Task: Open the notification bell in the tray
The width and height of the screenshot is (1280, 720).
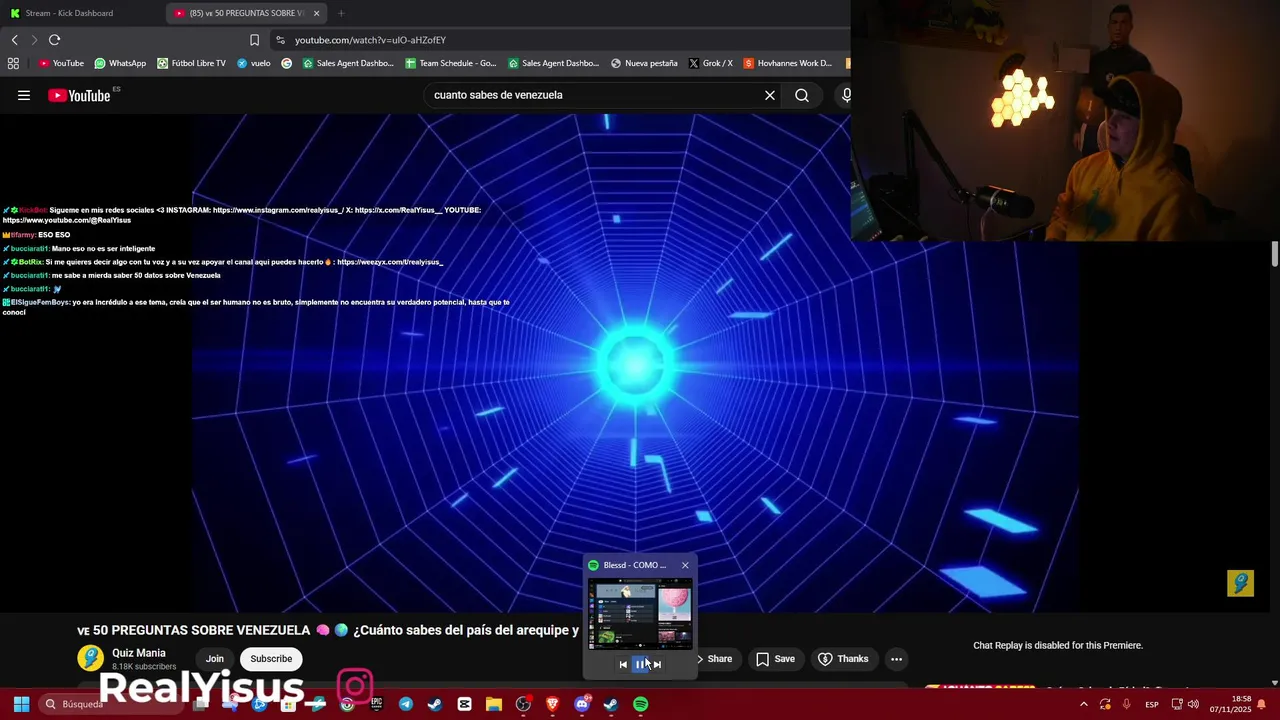Action: 1261,704
